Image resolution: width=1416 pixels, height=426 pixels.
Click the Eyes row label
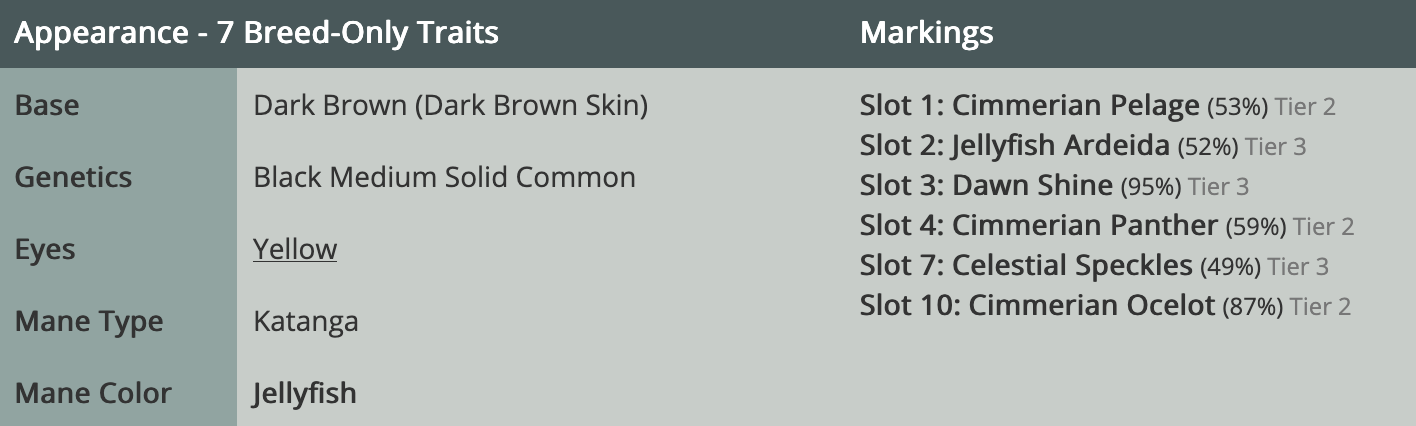pyautogui.click(x=45, y=250)
